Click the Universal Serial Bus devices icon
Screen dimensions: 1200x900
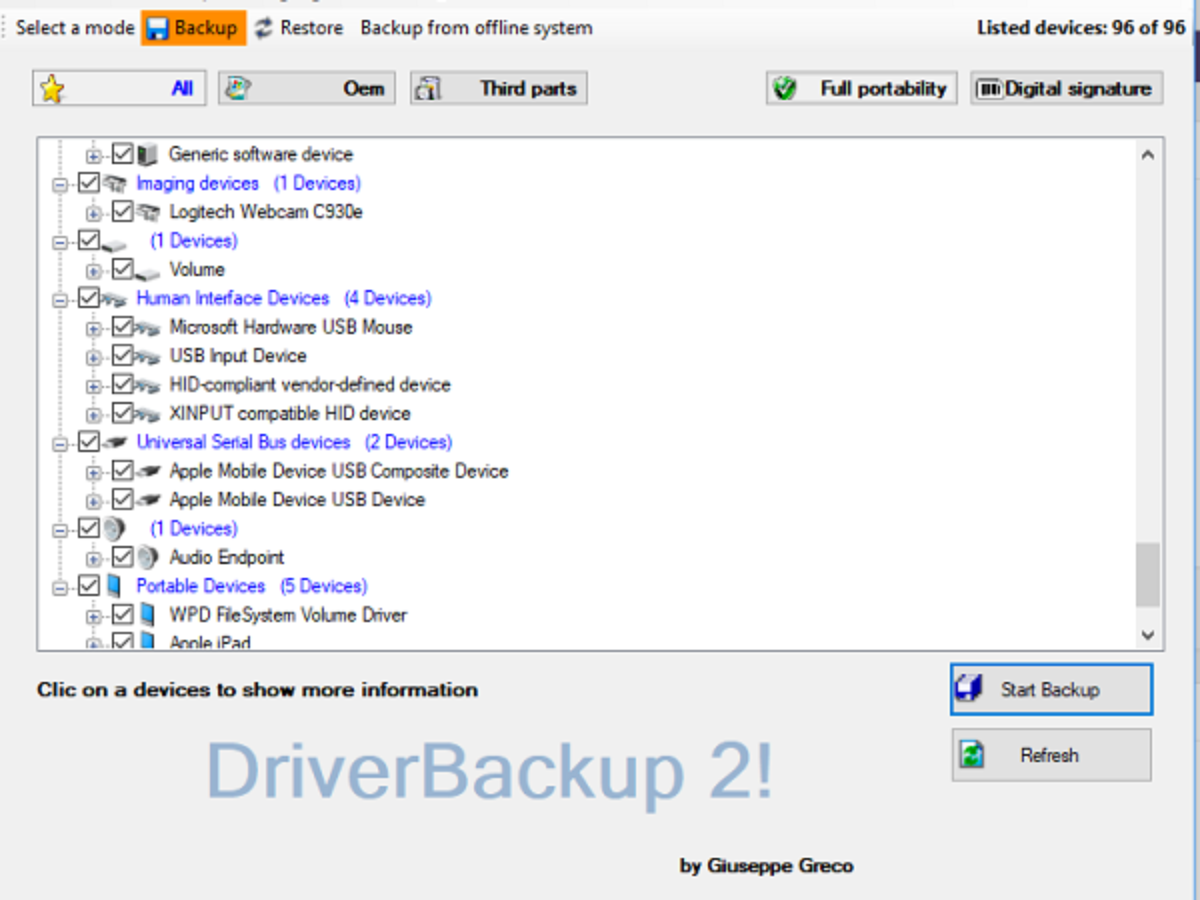point(114,443)
